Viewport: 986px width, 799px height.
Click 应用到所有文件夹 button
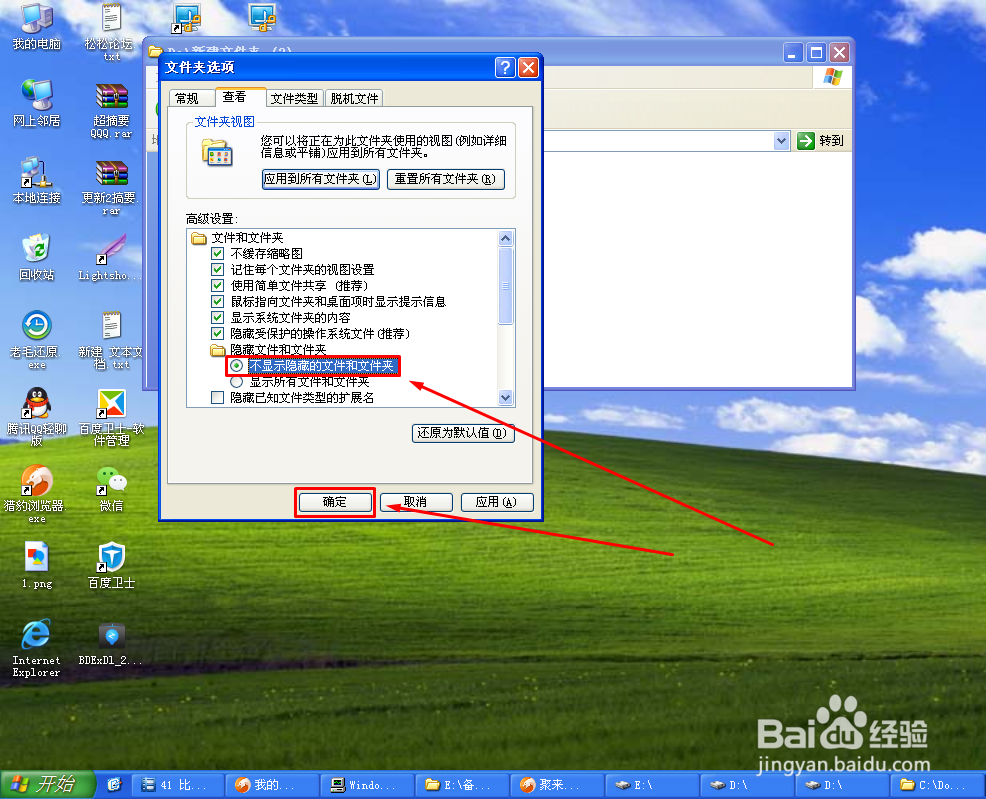click(321, 179)
